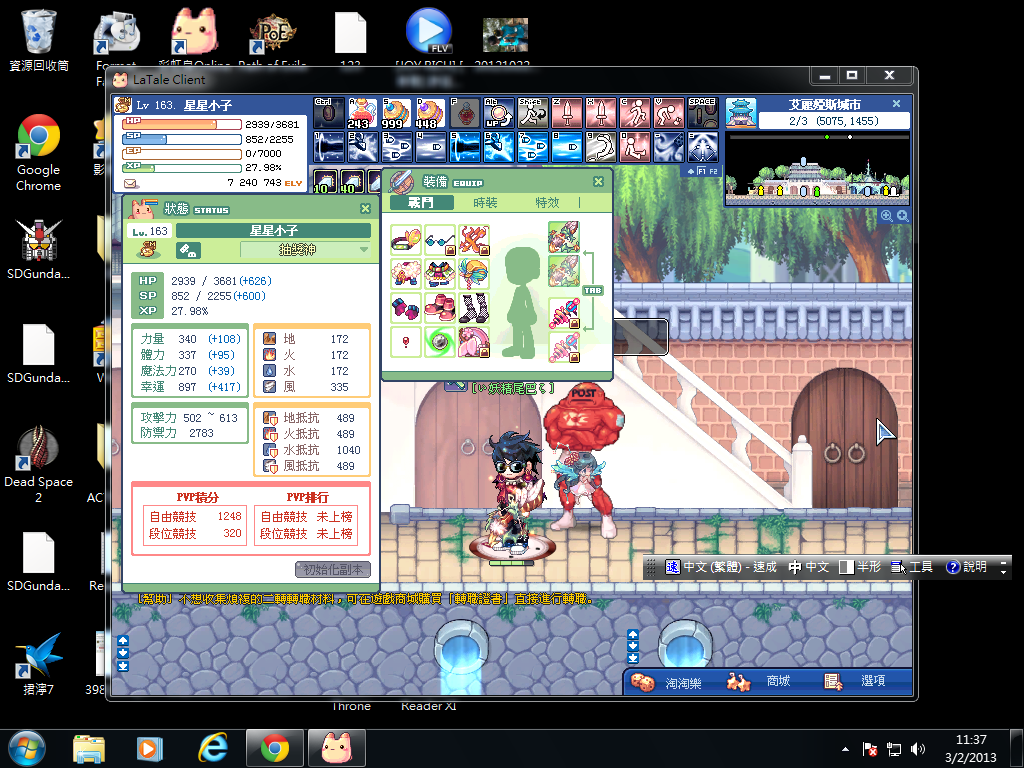
Task: Activate the multi-bullet skill in slot 3
Action: click(x=396, y=147)
